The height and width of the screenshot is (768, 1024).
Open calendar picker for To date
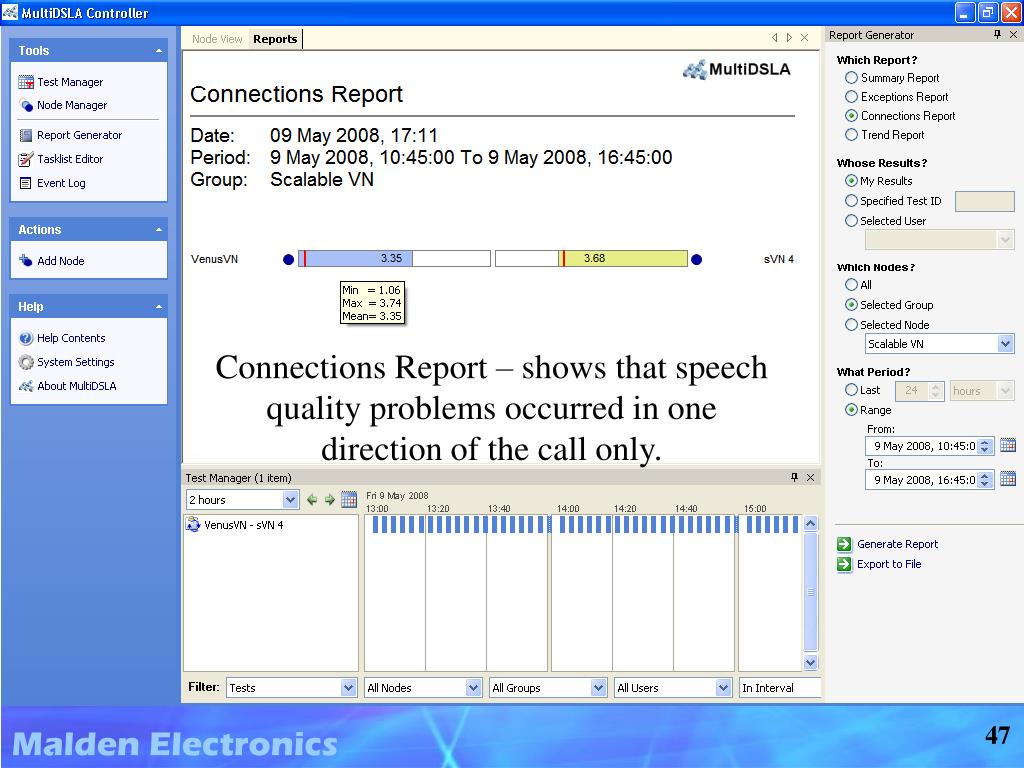pyautogui.click(x=1008, y=479)
